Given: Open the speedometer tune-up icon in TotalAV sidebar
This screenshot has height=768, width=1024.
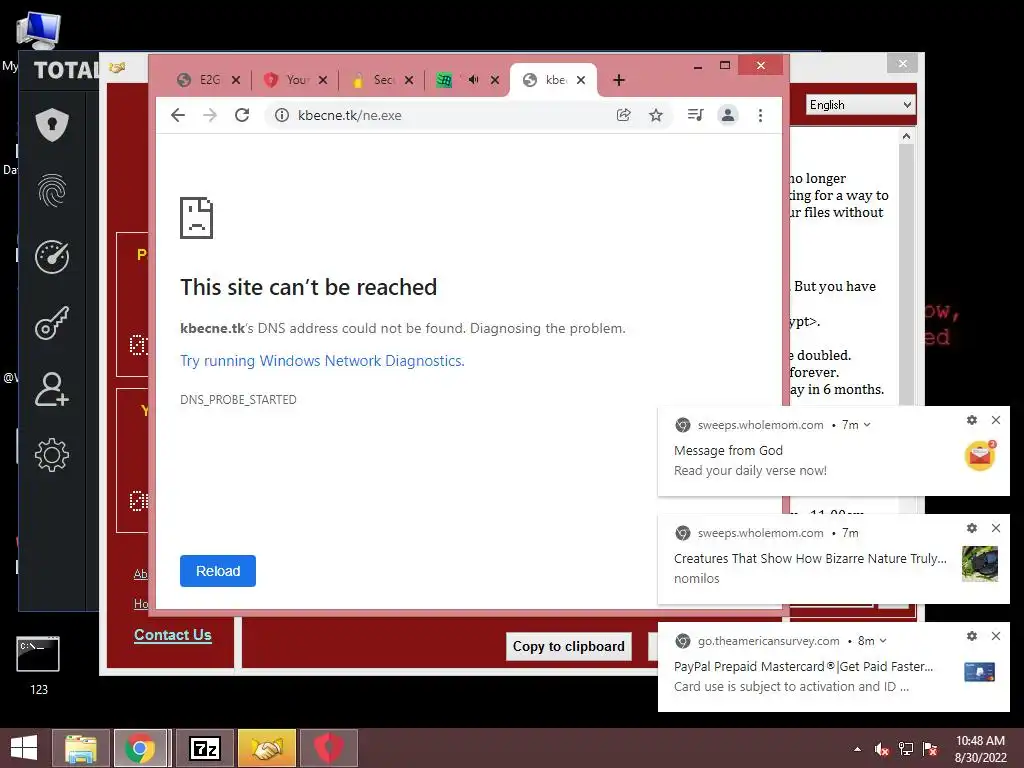Looking at the screenshot, I should coord(52,257).
